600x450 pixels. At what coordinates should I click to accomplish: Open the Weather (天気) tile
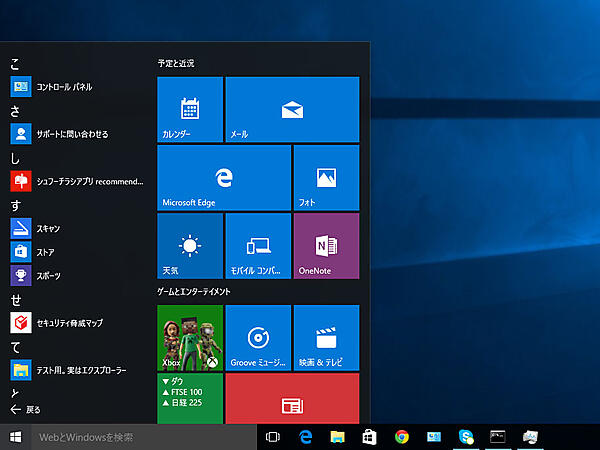[190, 246]
